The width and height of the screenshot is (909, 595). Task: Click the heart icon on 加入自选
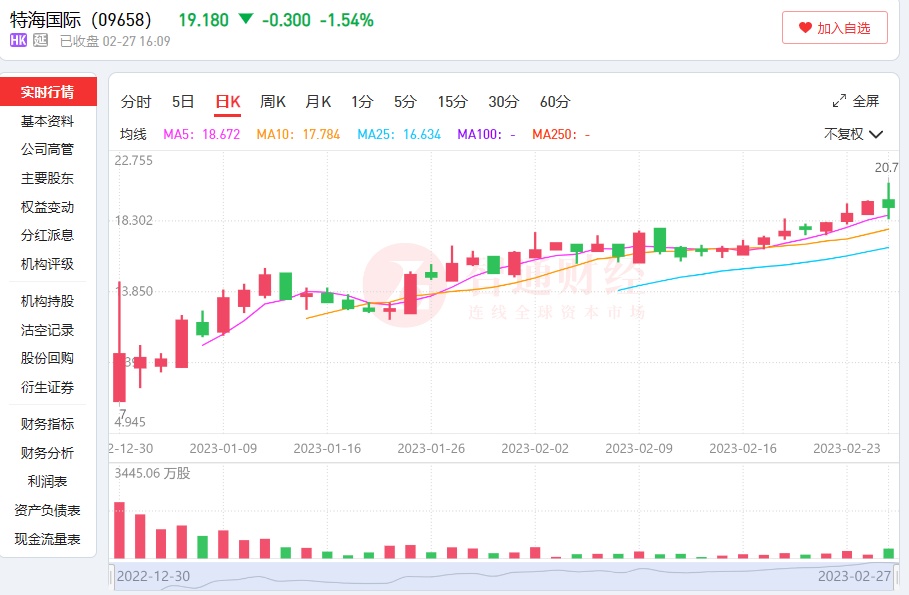[x=805, y=27]
